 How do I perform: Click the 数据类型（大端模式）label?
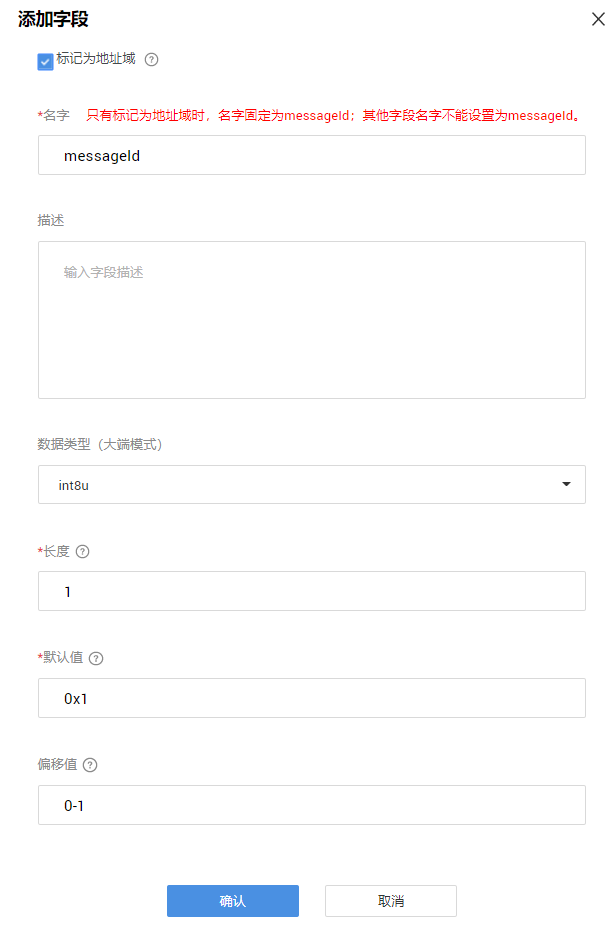coord(100,445)
